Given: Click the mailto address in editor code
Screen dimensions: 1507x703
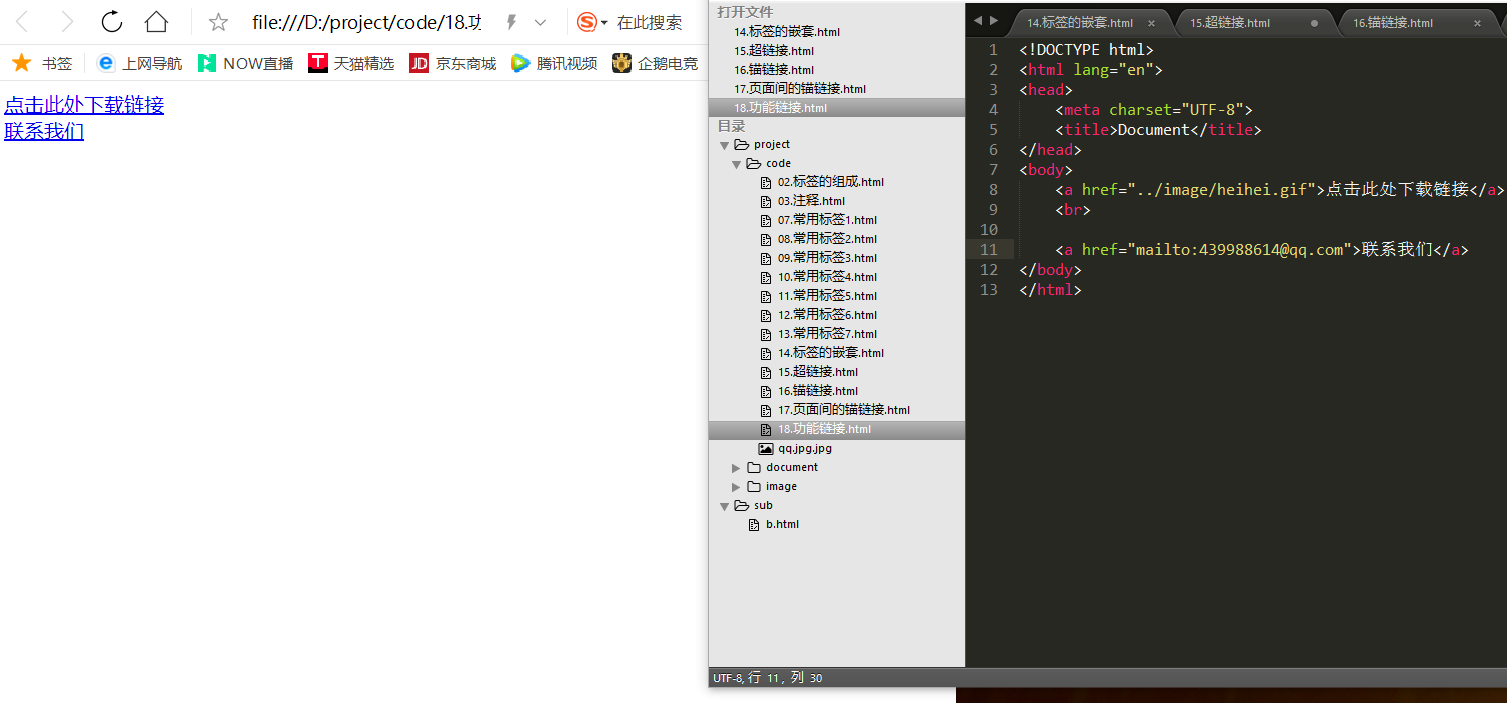Looking at the screenshot, I should click(1239, 250).
